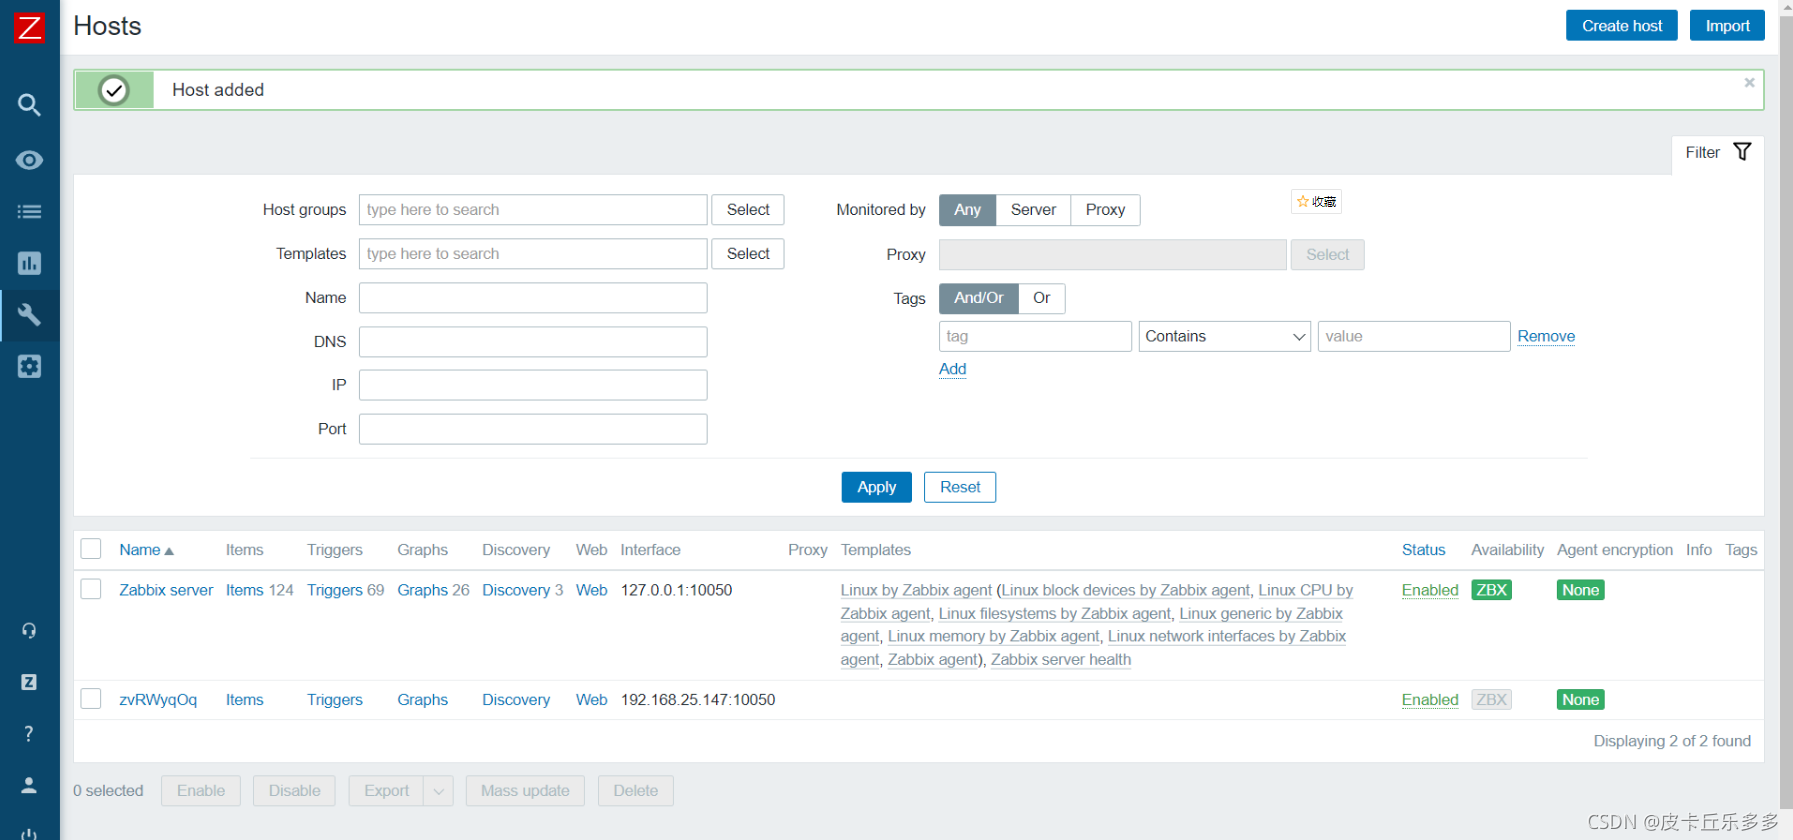Click Select next to Templates
The height and width of the screenshot is (840, 1793).
click(x=748, y=254)
